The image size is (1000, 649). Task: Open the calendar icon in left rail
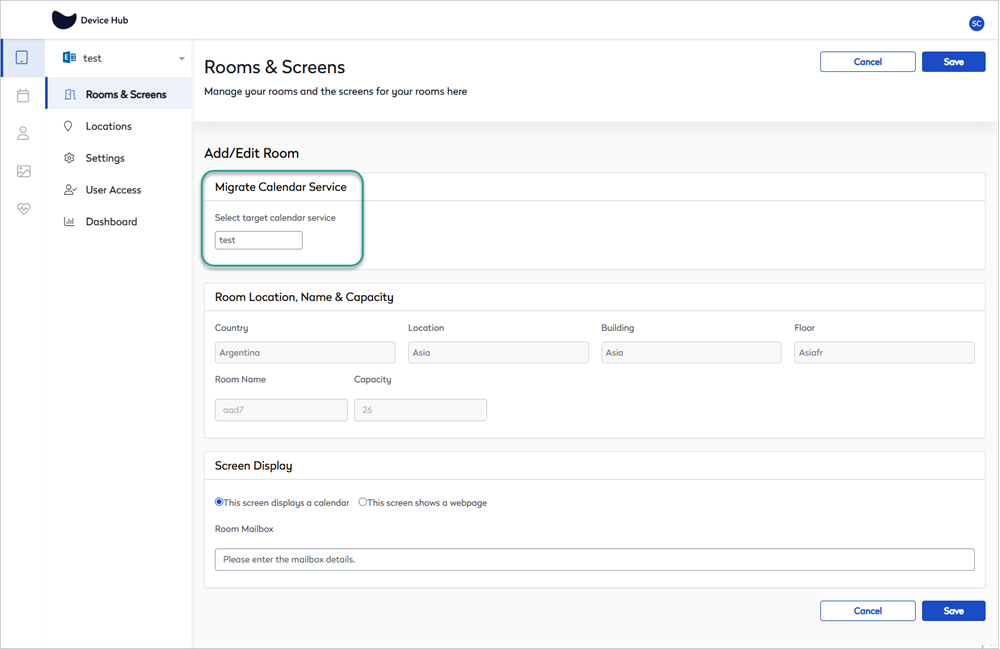(x=23, y=96)
